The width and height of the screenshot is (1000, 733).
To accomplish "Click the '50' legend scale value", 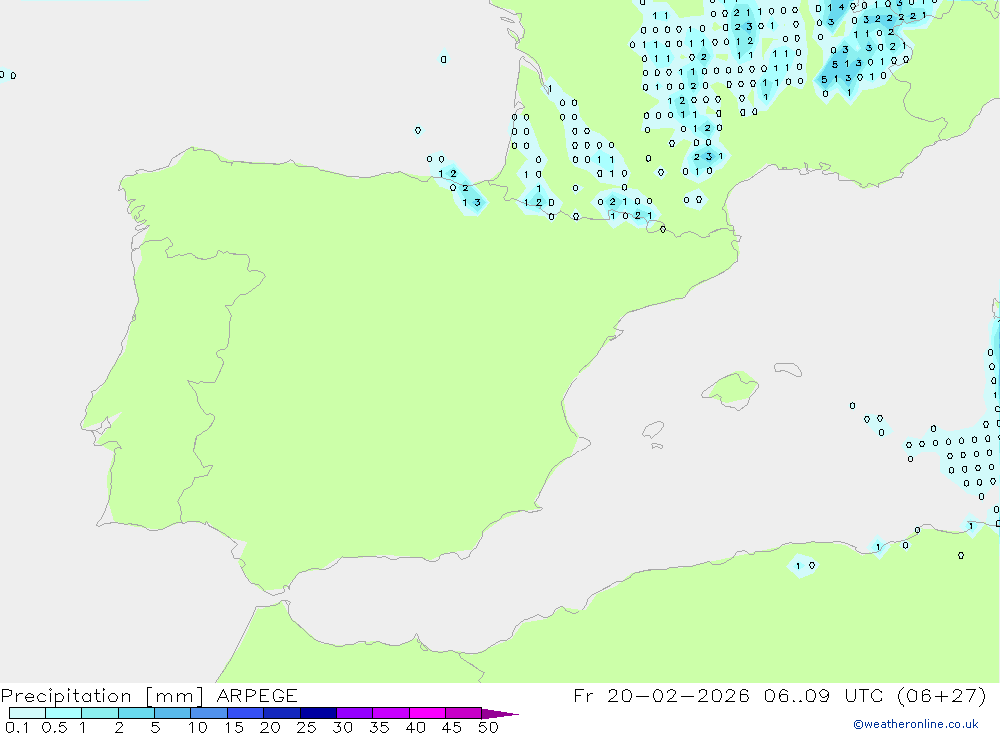I will [x=488, y=727].
